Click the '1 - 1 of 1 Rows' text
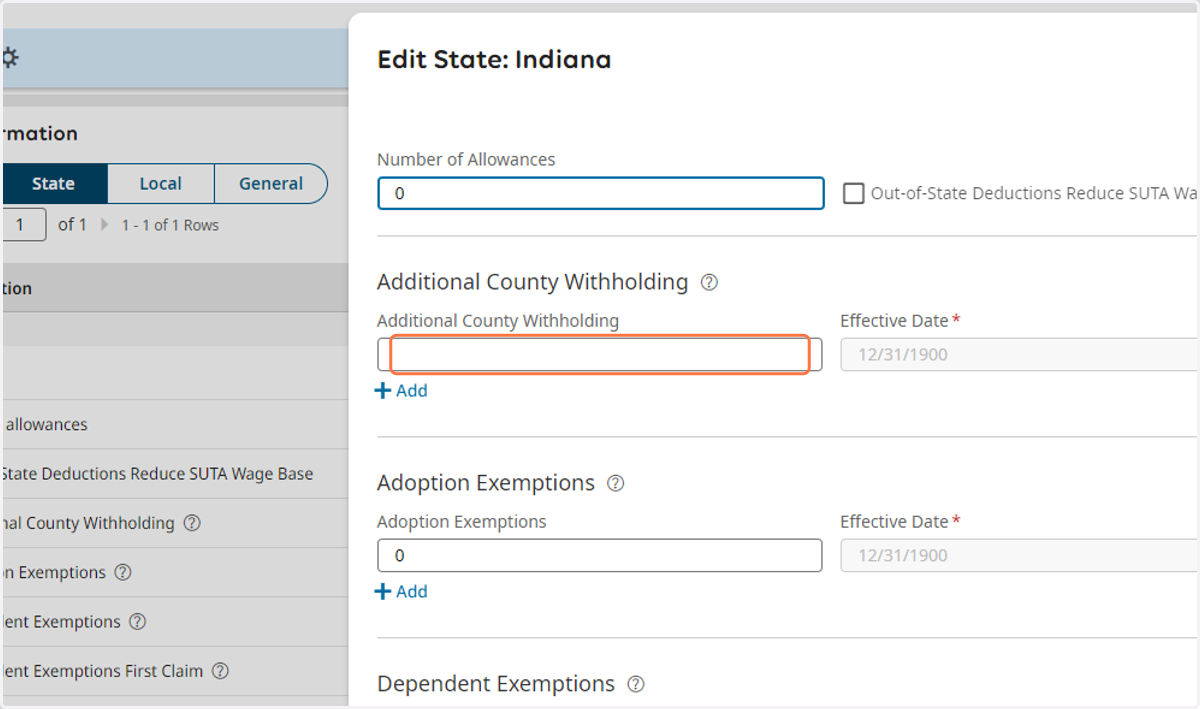 coord(170,225)
